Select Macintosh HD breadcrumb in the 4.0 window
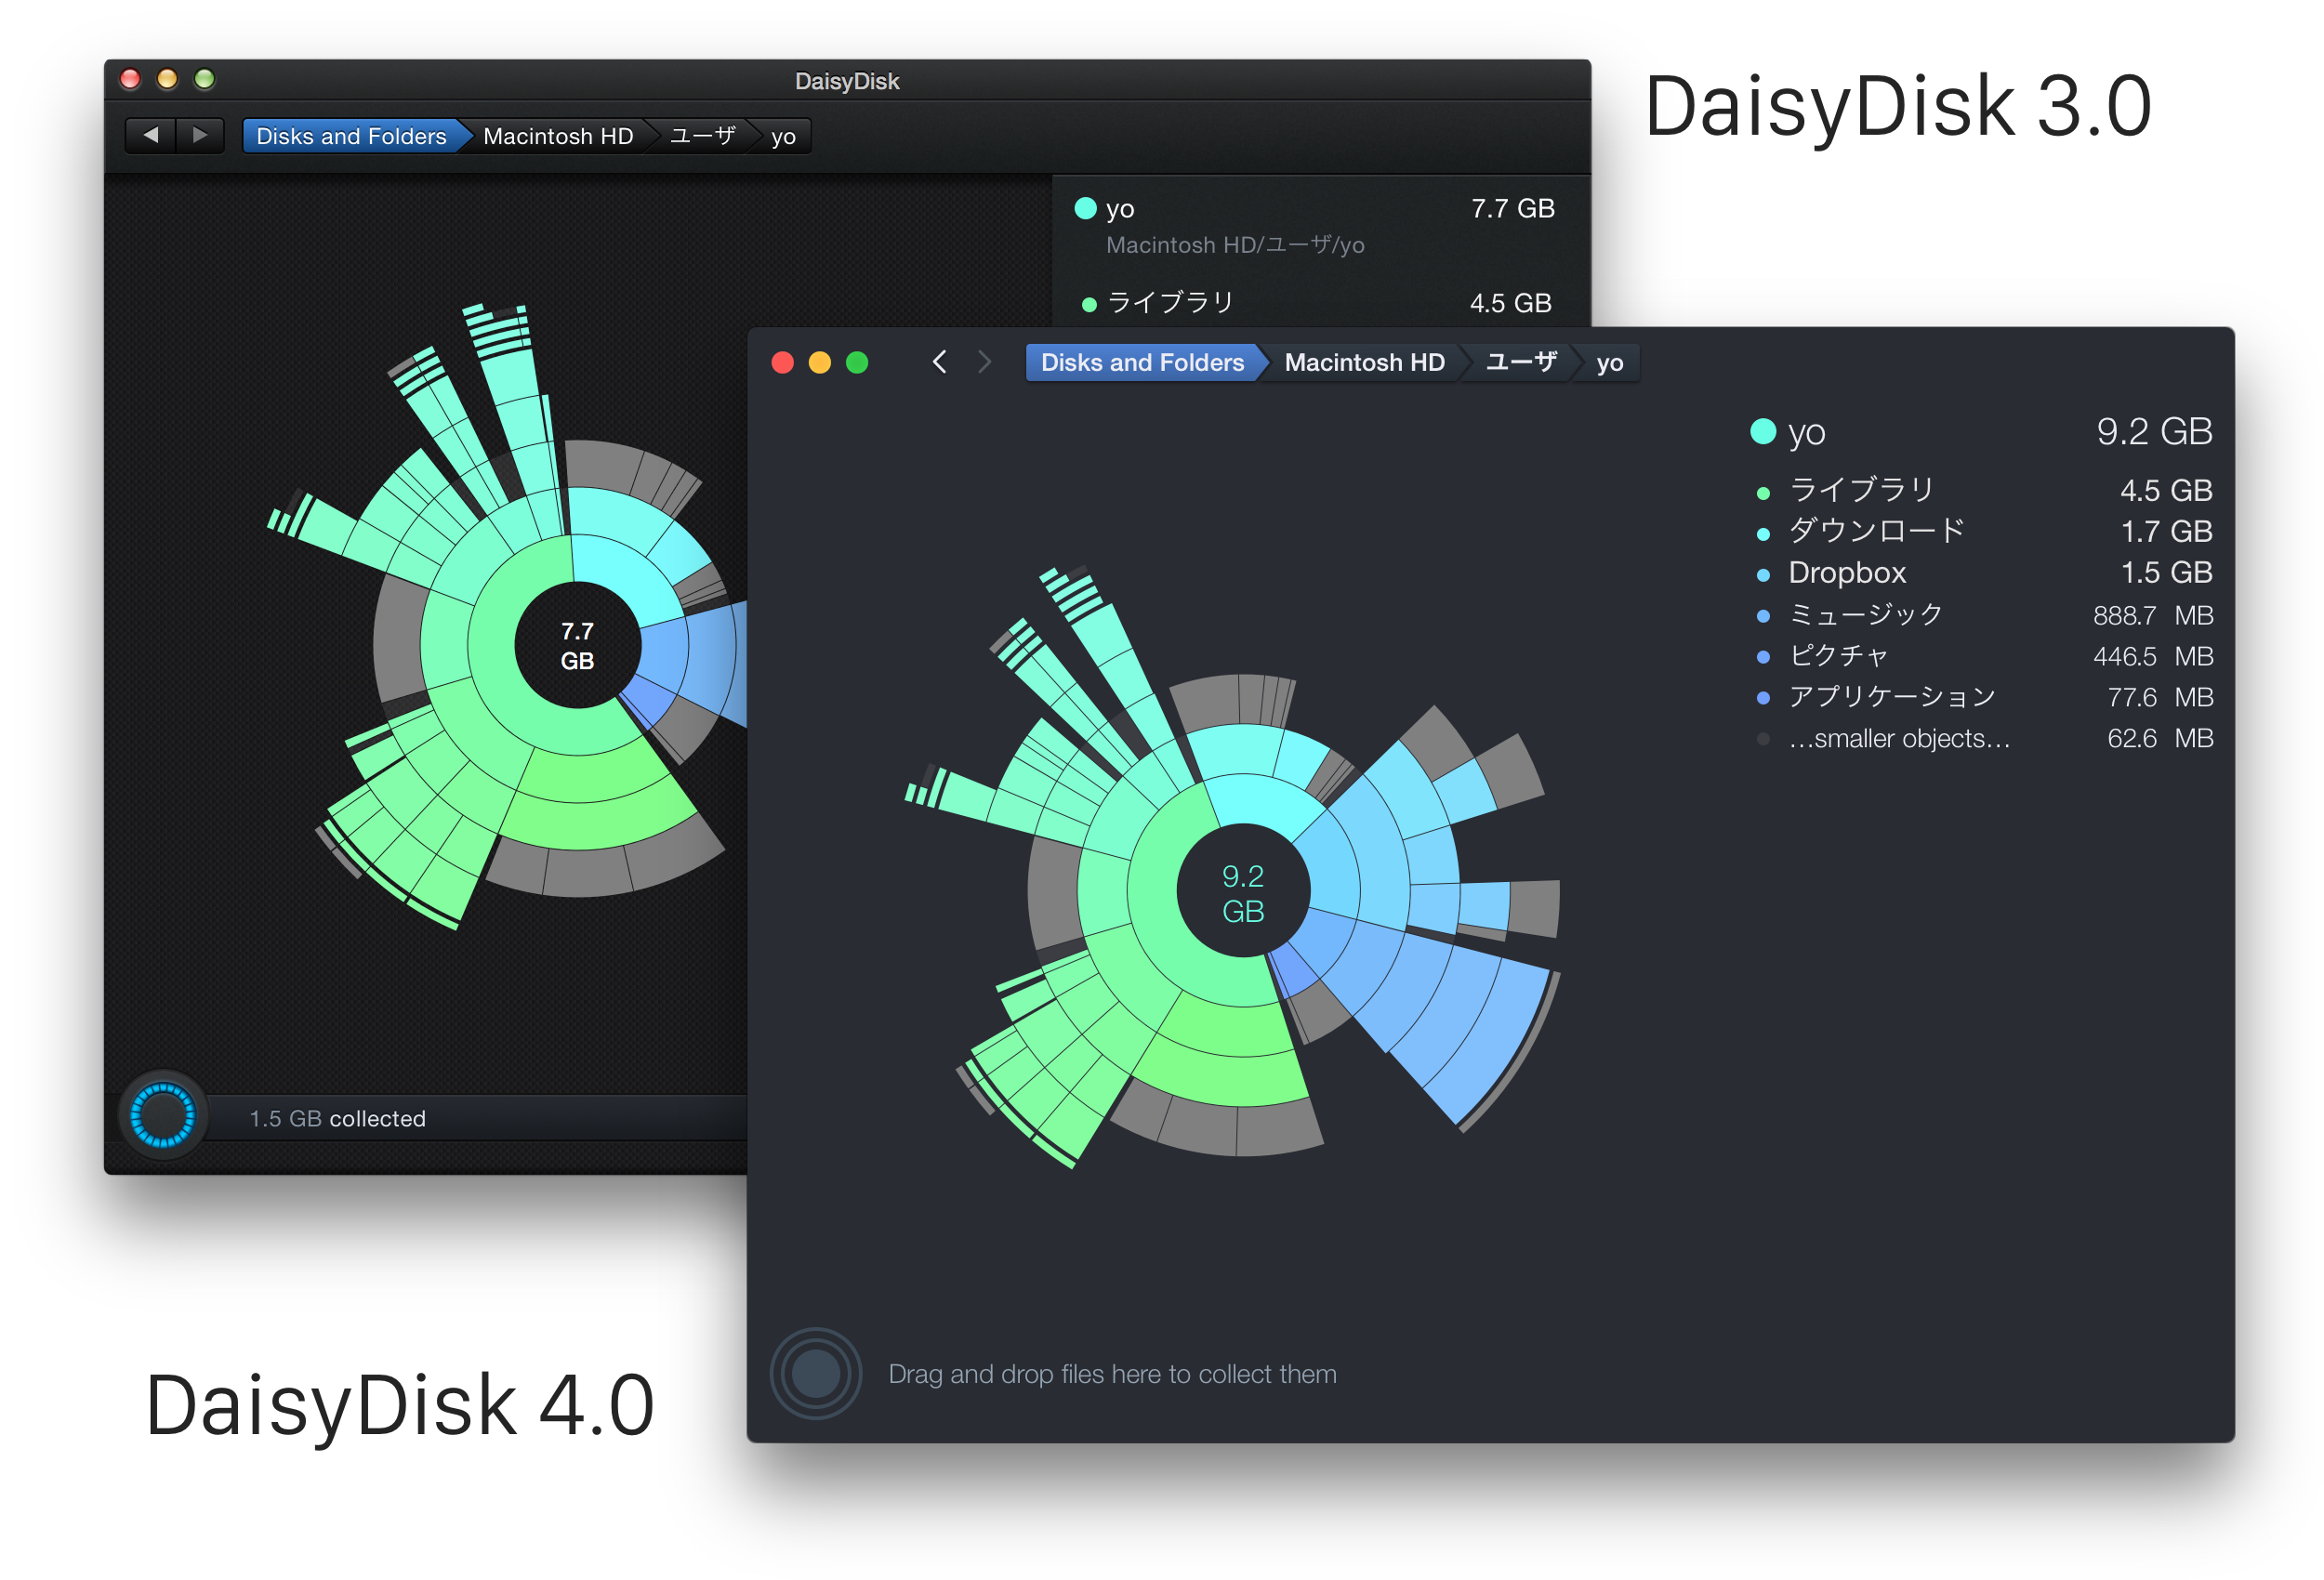Viewport: 2324px width, 1580px height. coord(1364,362)
